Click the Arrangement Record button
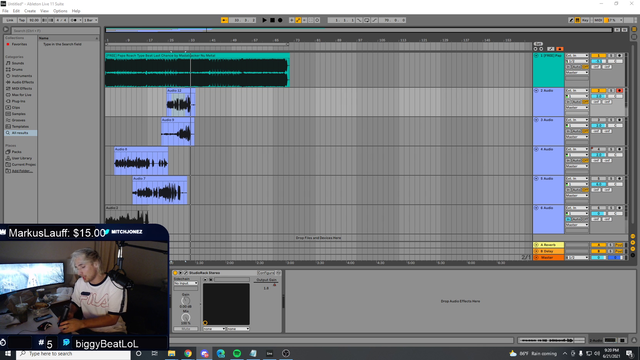The height and width of the screenshot is (360, 640). point(280,20)
